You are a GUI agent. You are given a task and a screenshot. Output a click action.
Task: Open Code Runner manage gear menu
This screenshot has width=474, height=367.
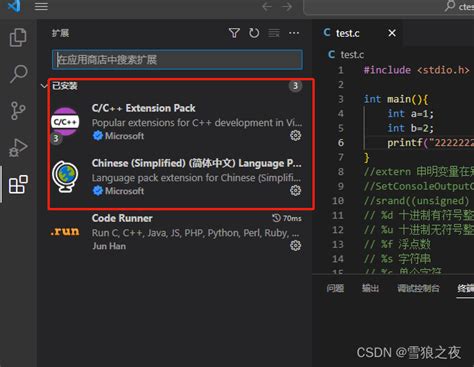point(295,245)
